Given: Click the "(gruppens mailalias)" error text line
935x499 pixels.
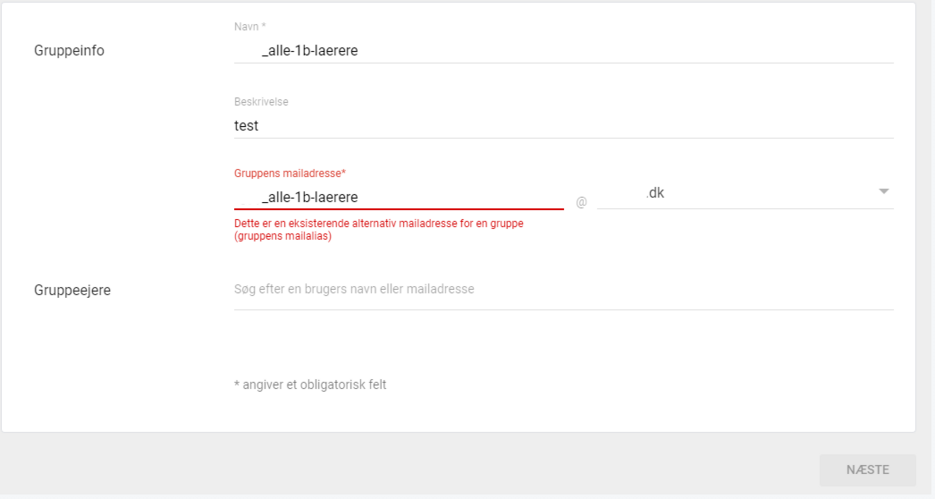Looking at the screenshot, I should tap(283, 237).
